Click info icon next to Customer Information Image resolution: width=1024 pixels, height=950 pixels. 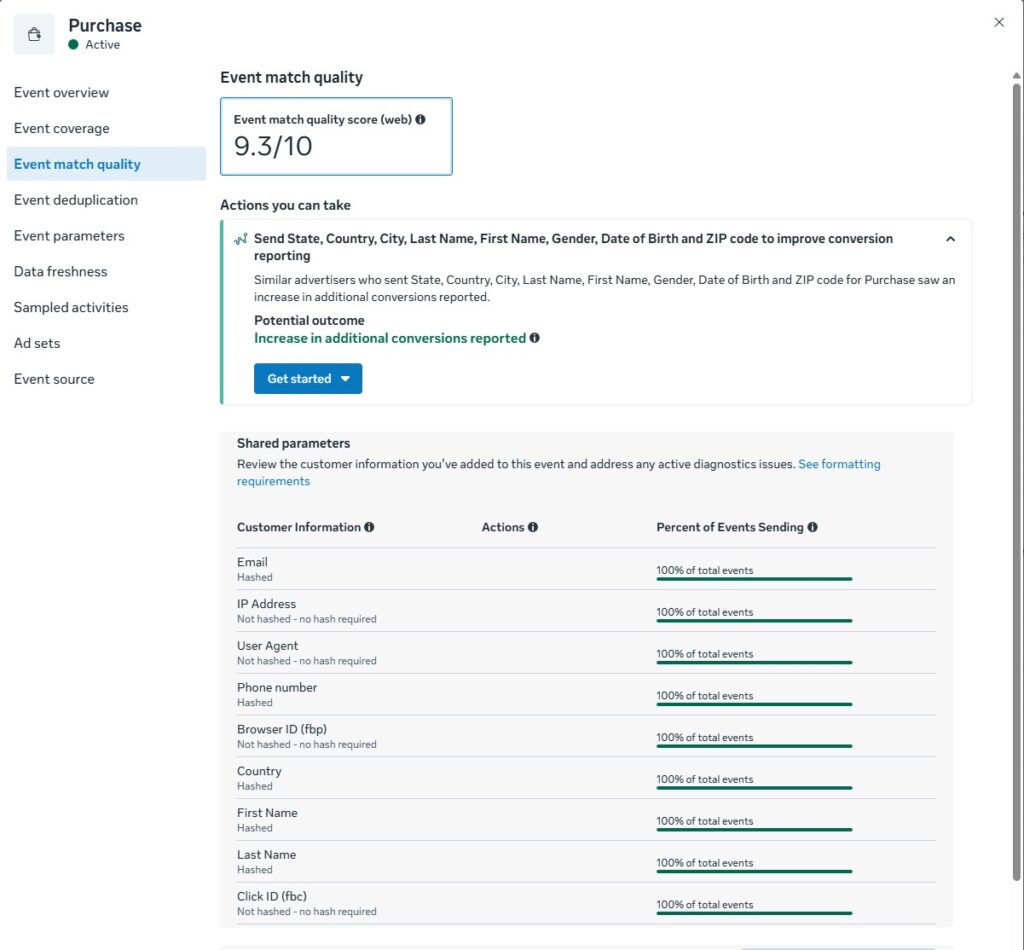pos(370,527)
